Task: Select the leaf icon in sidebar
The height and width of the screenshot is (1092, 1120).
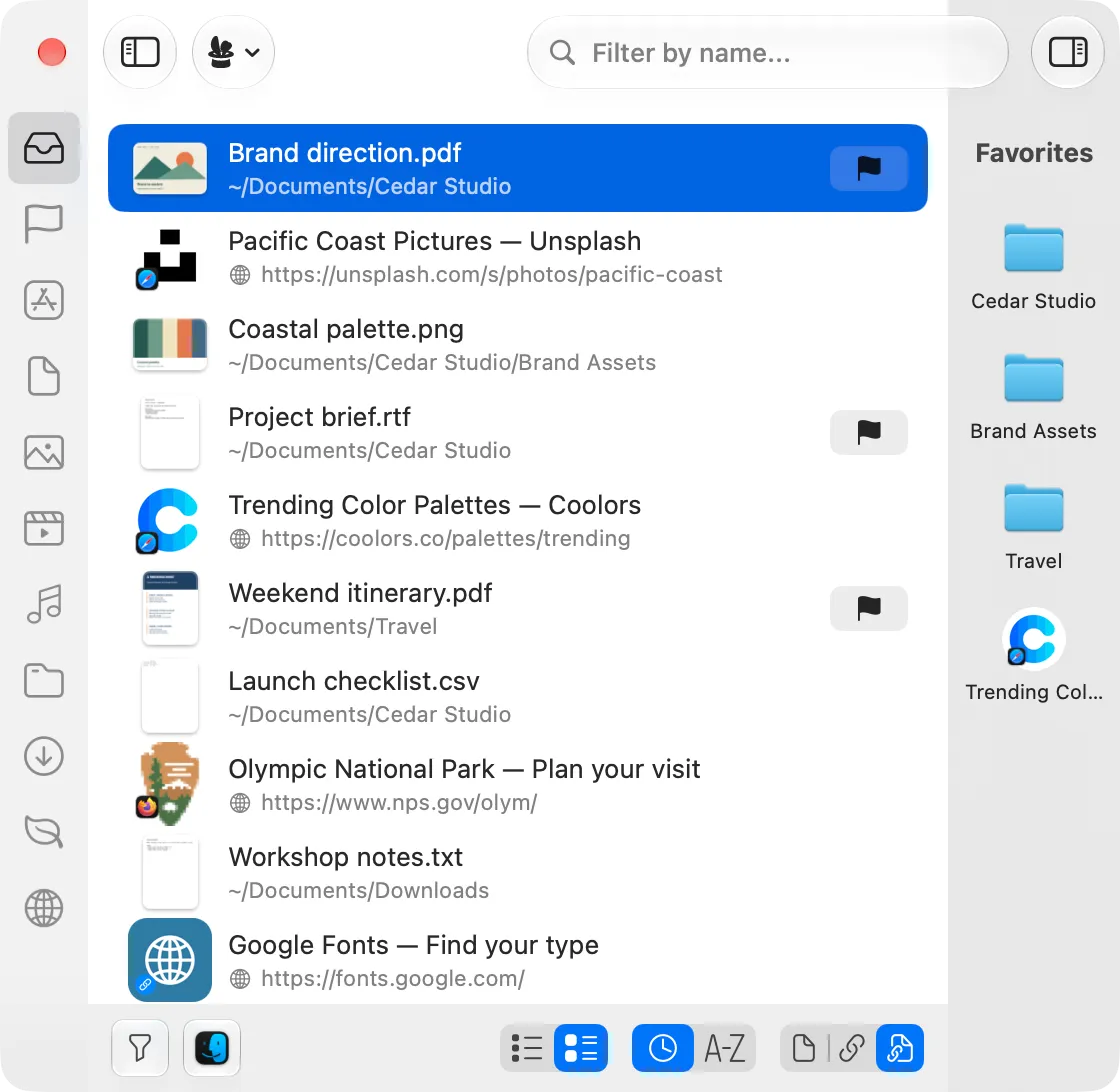Action: [44, 832]
